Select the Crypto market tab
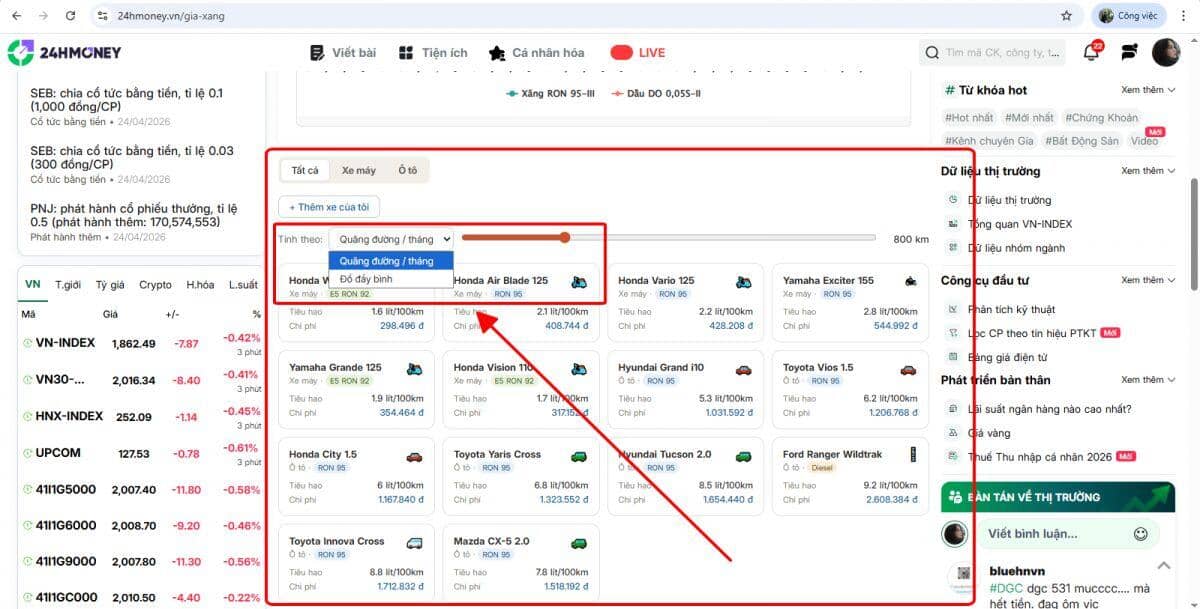1200x609 pixels. (155, 285)
